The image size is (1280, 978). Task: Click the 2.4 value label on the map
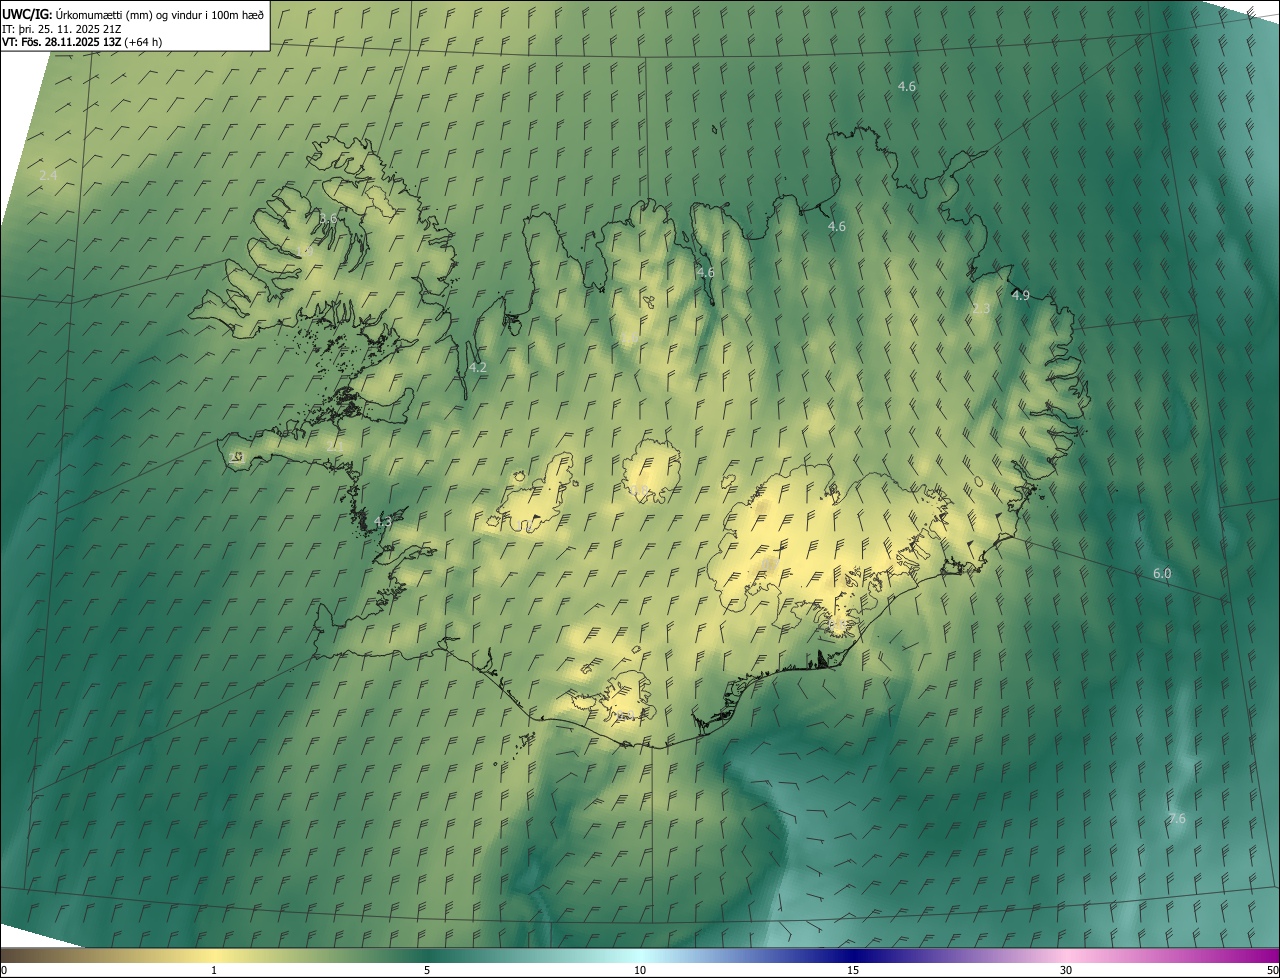pyautogui.click(x=48, y=175)
